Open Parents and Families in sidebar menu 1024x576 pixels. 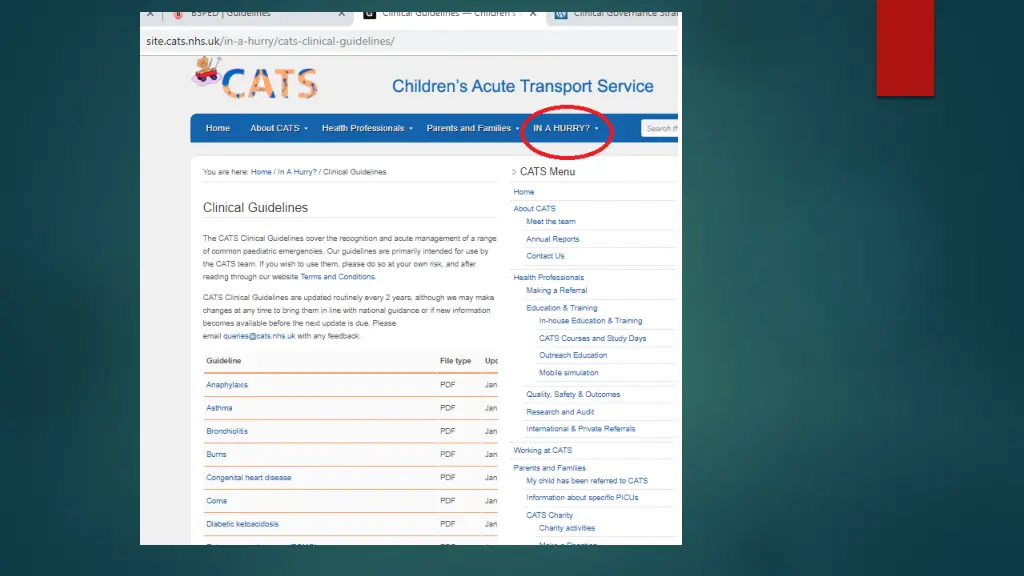coord(549,468)
